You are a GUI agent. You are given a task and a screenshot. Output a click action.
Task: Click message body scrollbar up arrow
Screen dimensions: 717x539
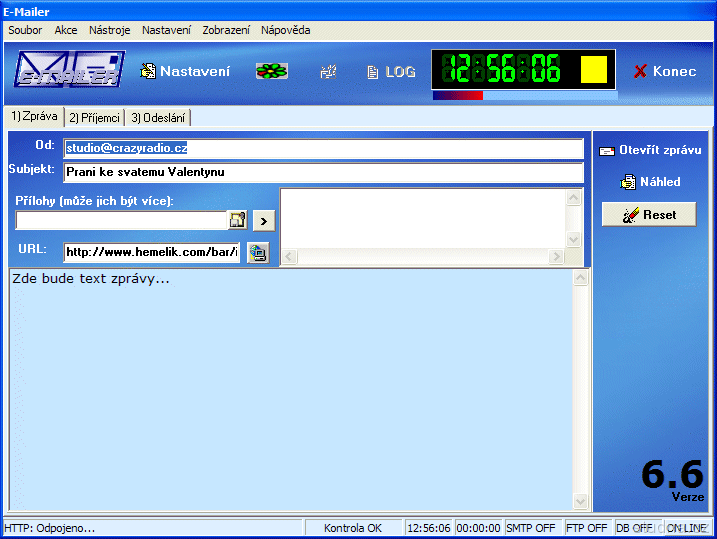pos(580,278)
